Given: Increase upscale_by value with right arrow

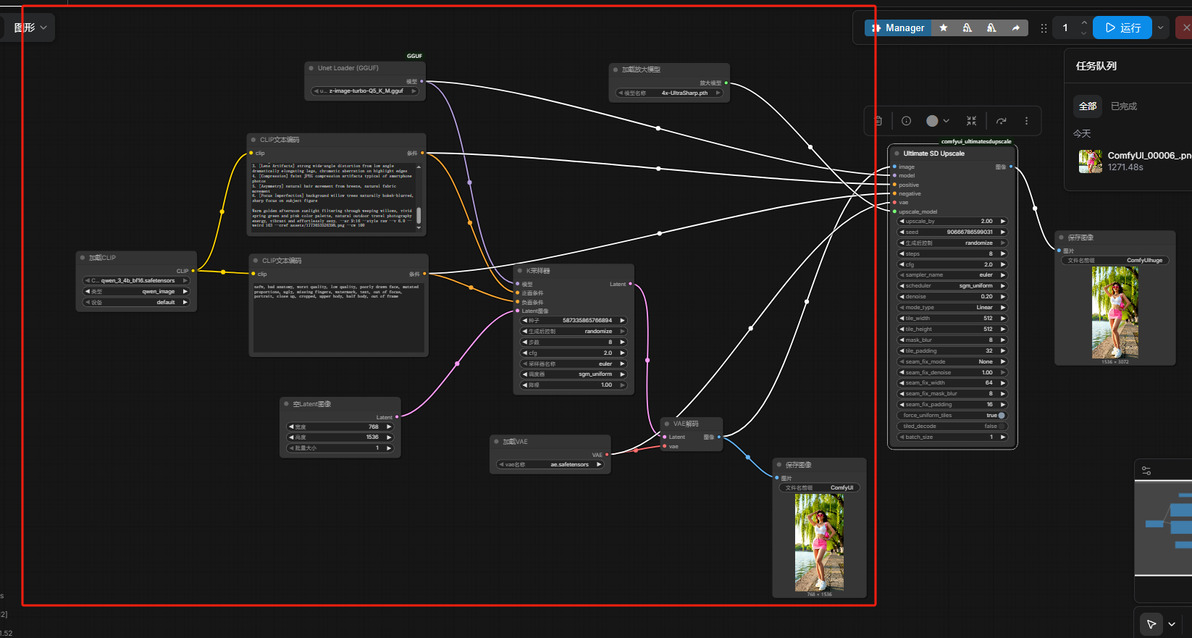Looking at the screenshot, I should [1003, 221].
